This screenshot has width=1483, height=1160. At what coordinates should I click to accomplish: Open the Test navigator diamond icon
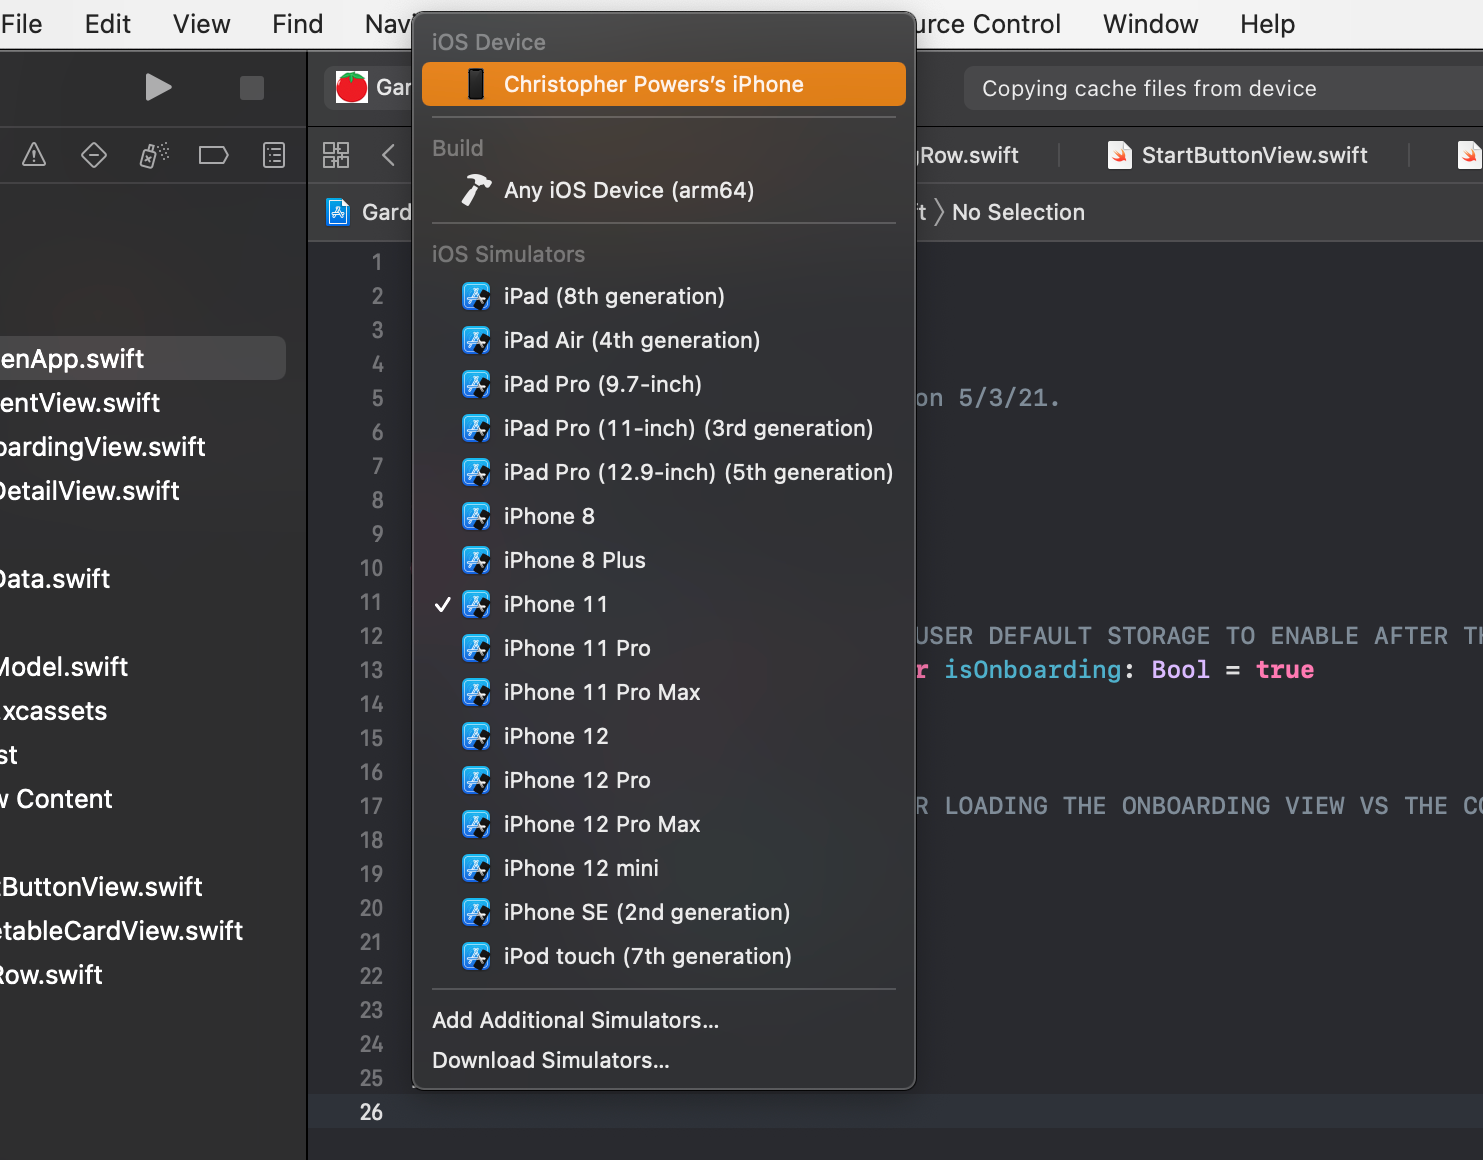pyautogui.click(x=94, y=155)
